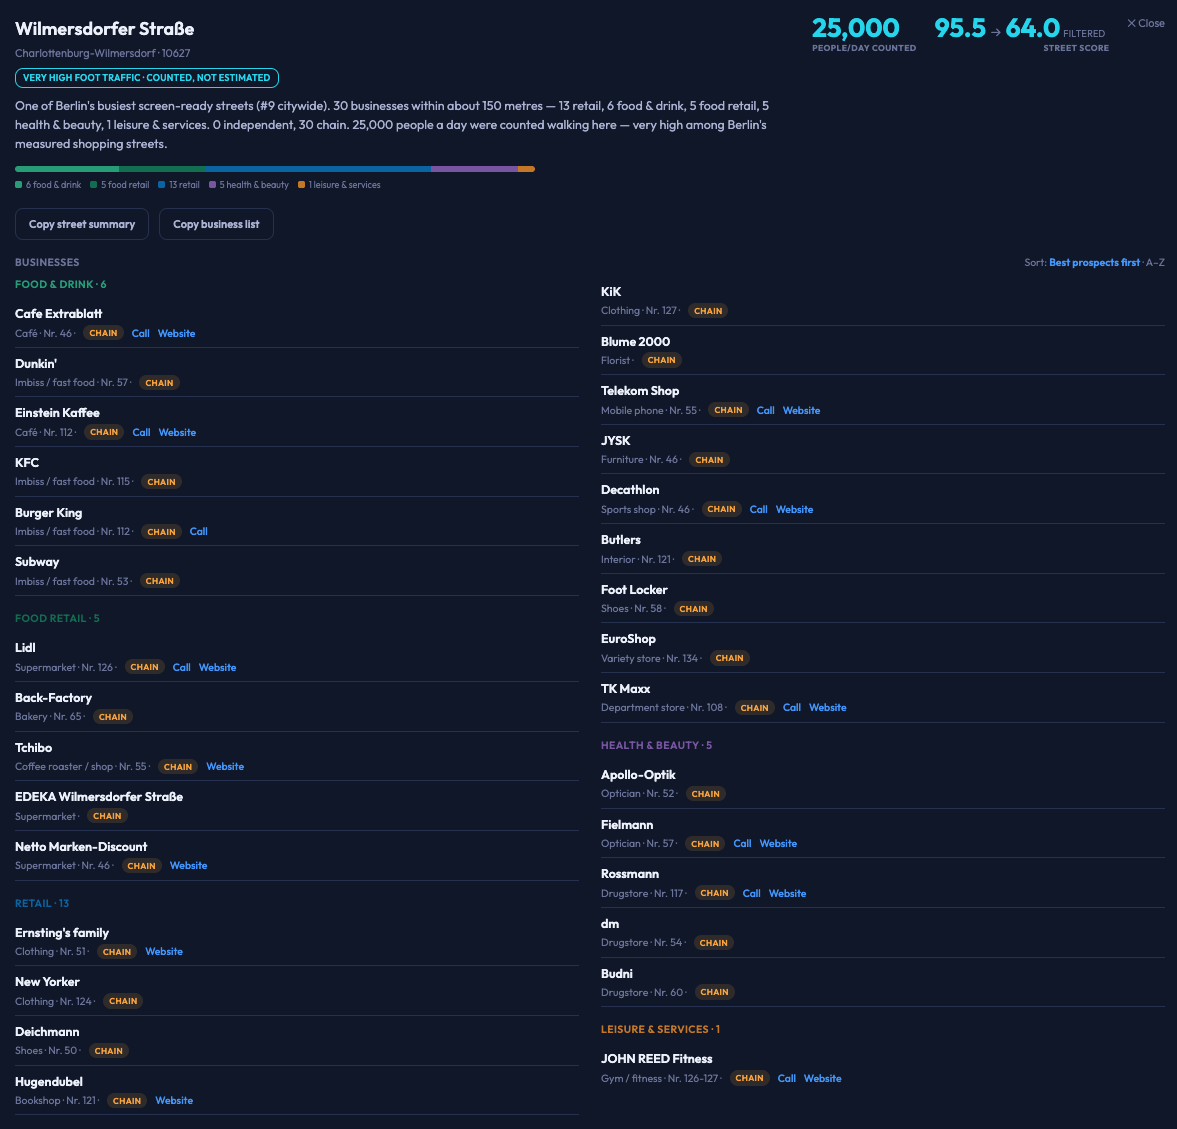Click the Health & Beauty section heading
Viewport: 1177px width, 1129px height.
tap(656, 745)
